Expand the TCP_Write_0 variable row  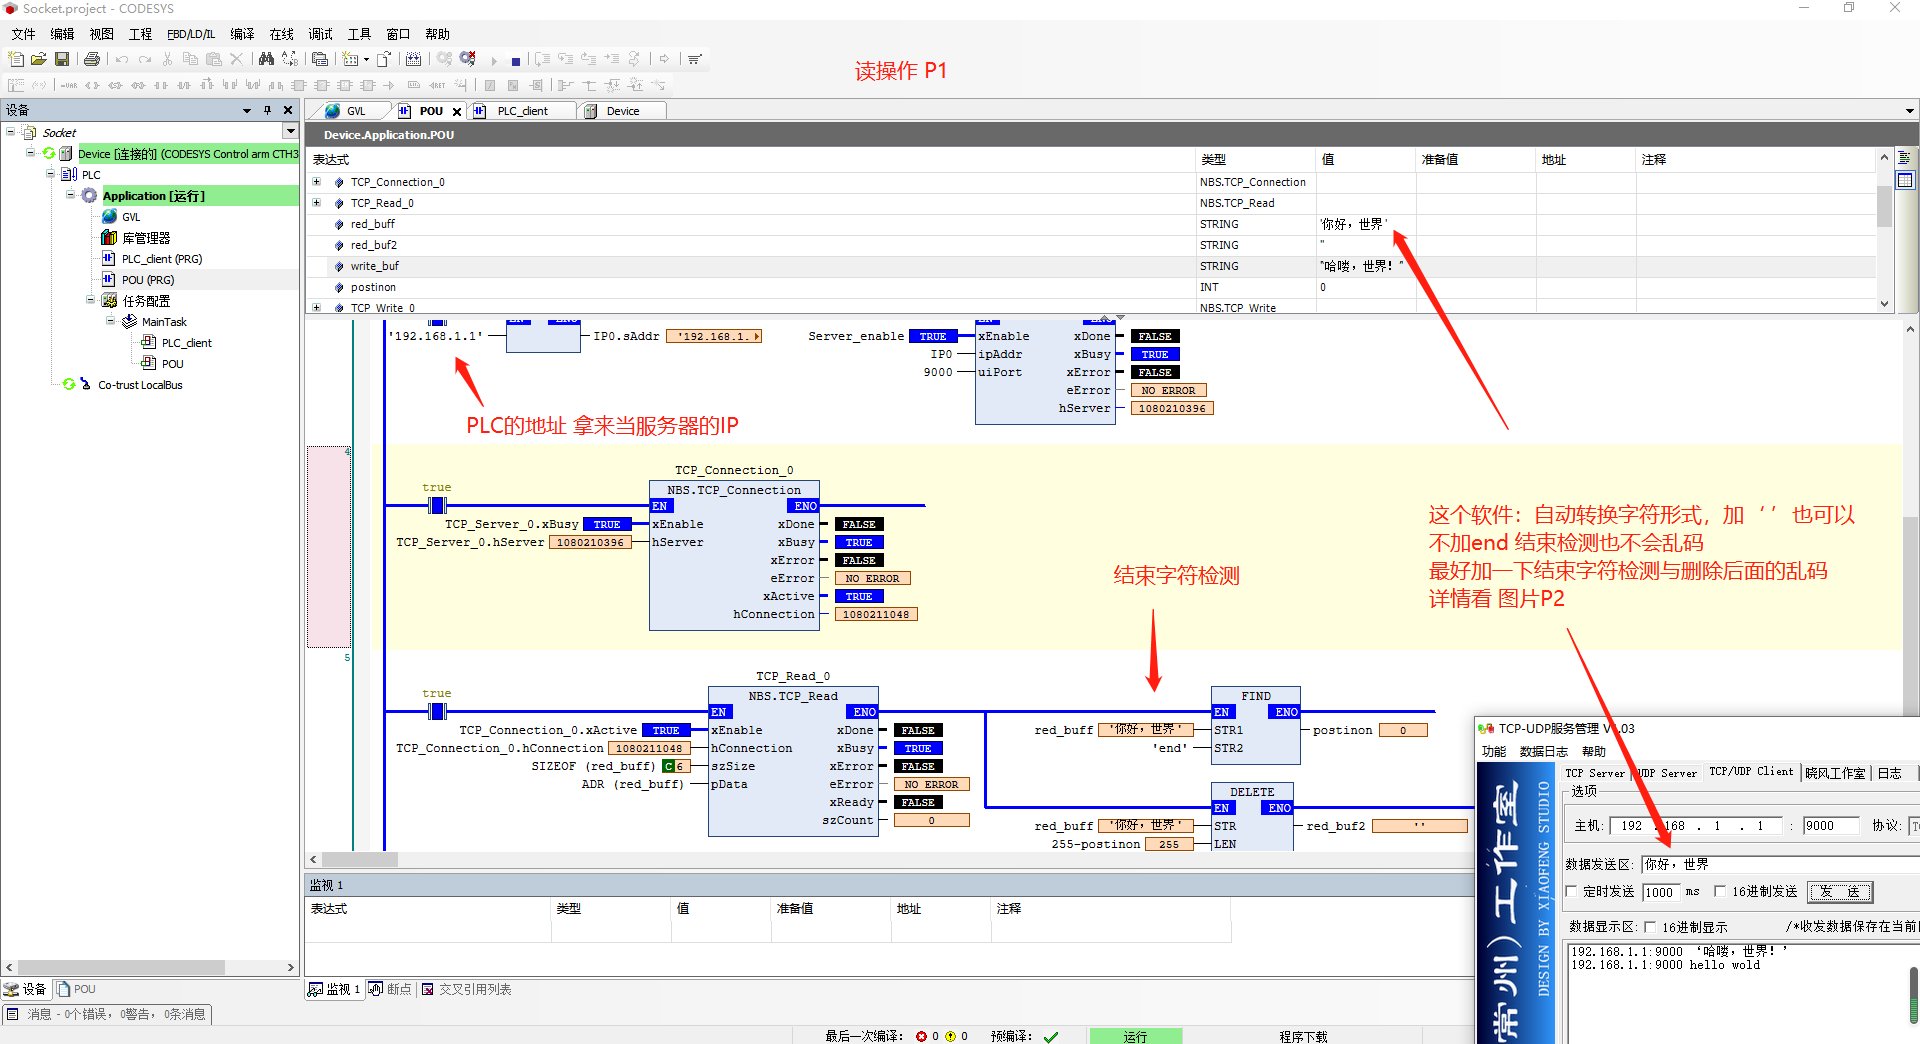(317, 307)
